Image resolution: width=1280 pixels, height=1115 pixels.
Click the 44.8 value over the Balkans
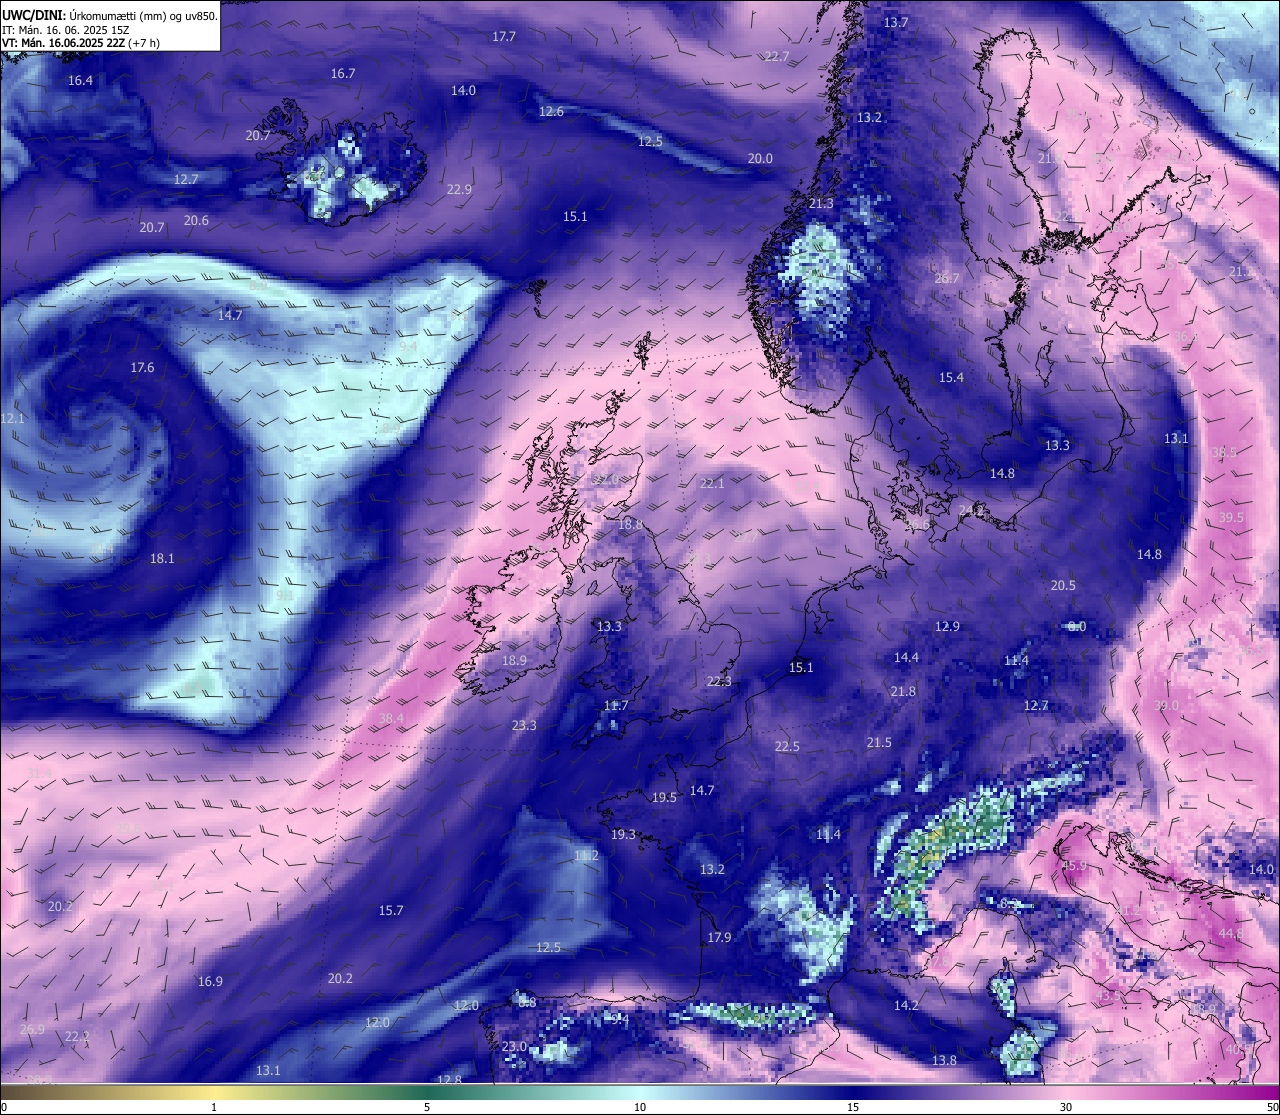click(x=1231, y=933)
